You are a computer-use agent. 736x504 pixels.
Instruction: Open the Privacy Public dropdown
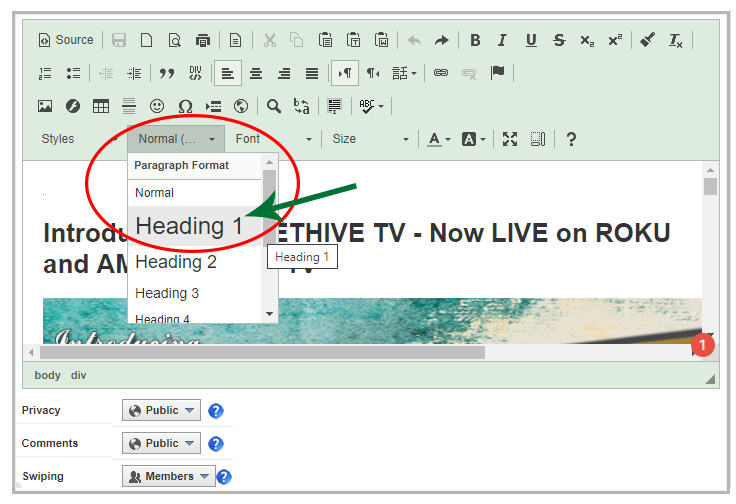(x=161, y=410)
